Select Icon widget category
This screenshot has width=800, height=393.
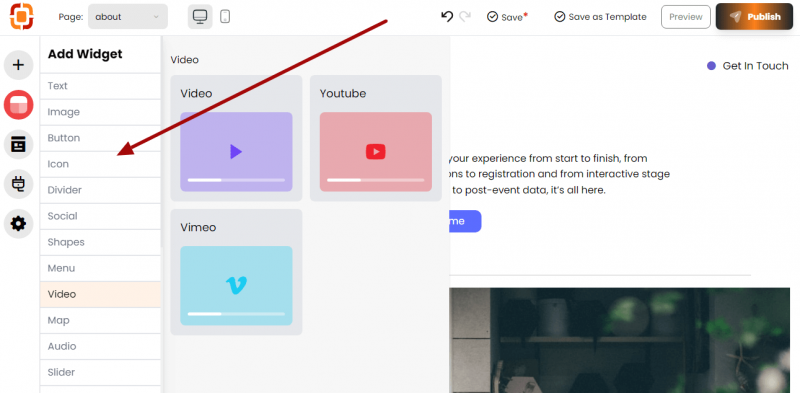coord(101,164)
